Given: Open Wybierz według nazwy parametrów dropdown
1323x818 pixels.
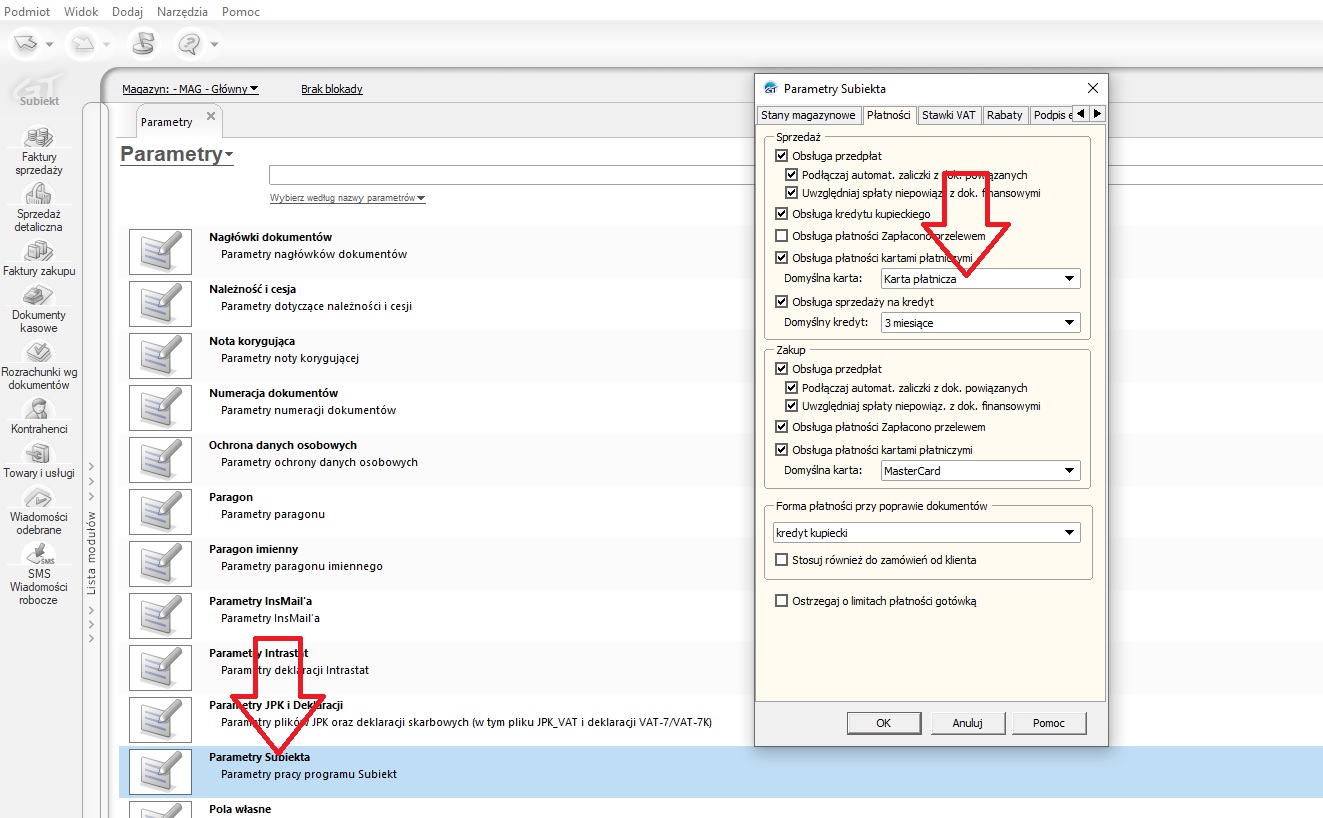Looking at the screenshot, I should 347,198.
